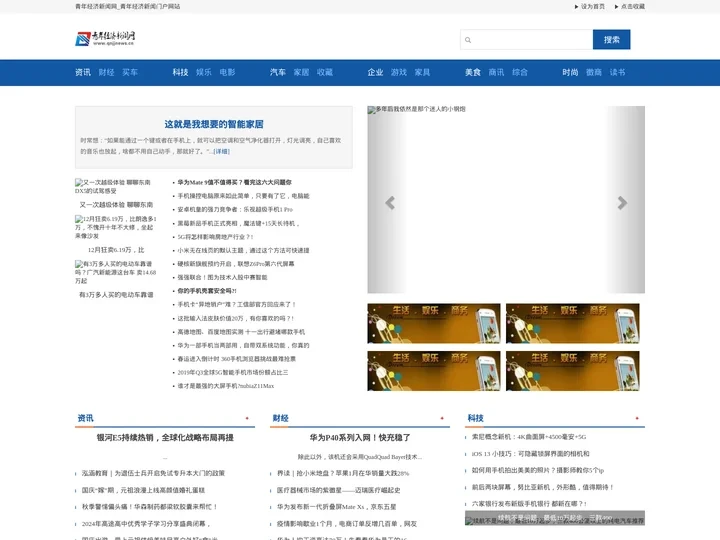The width and height of the screenshot is (720, 540).
Task: Open article 谁才是最强的大屏手机
Action: click(x=225, y=386)
